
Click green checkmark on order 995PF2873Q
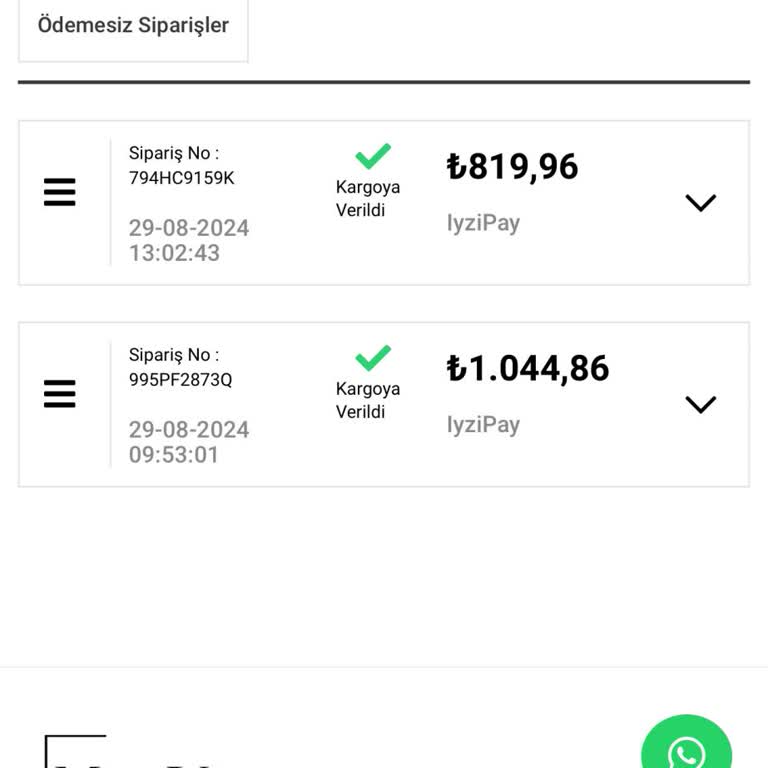pos(373,358)
